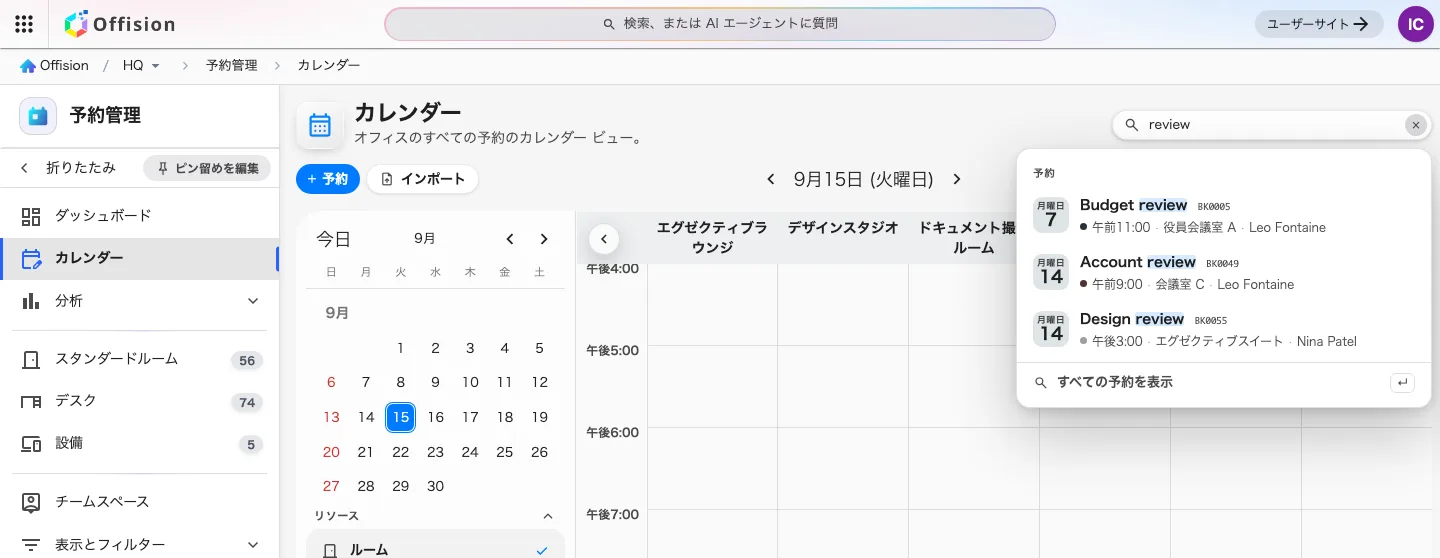Open Account review booking result
This screenshot has width=1440, height=558.
click(x=1224, y=272)
